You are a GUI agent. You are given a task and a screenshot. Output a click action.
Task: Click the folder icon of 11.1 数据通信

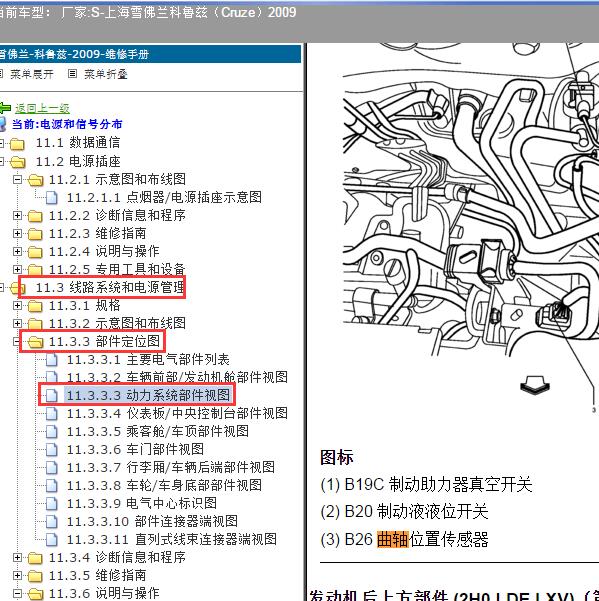click(17, 144)
